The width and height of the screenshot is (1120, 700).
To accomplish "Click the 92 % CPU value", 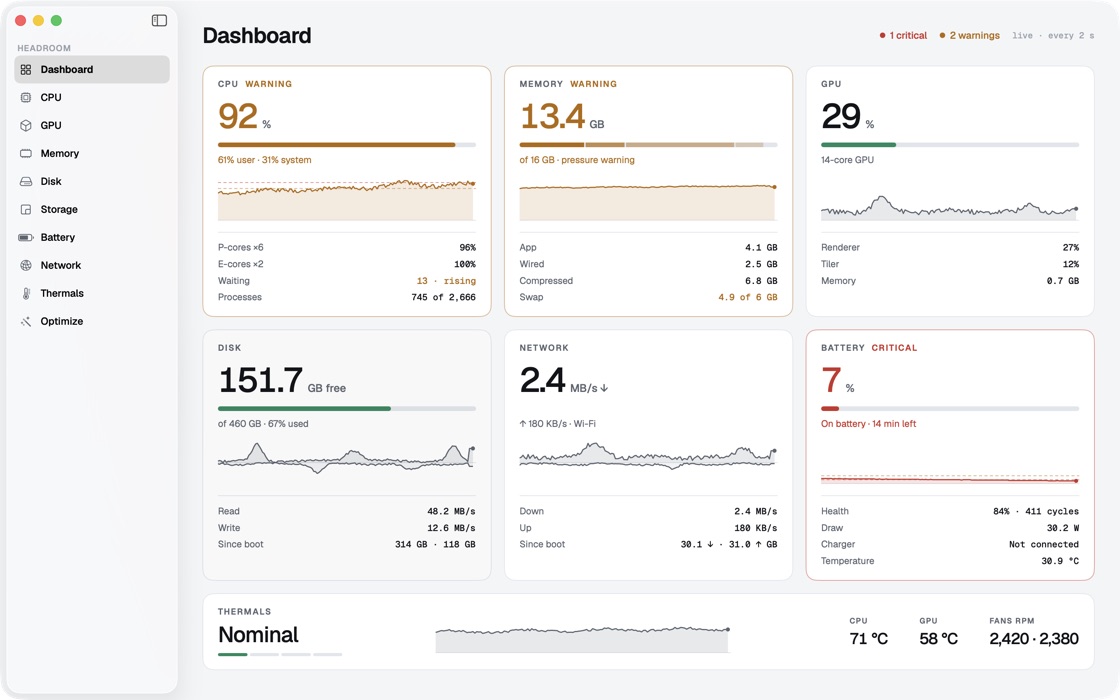I will coord(244,116).
